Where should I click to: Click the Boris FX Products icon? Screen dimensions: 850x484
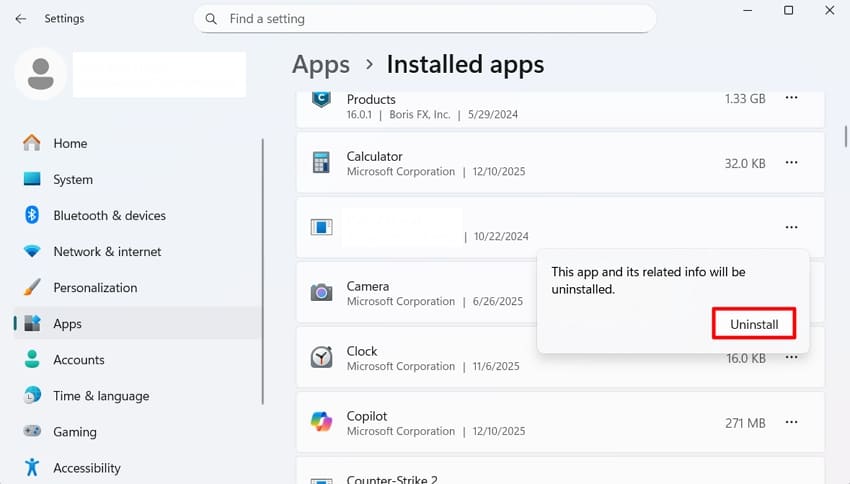(321, 100)
